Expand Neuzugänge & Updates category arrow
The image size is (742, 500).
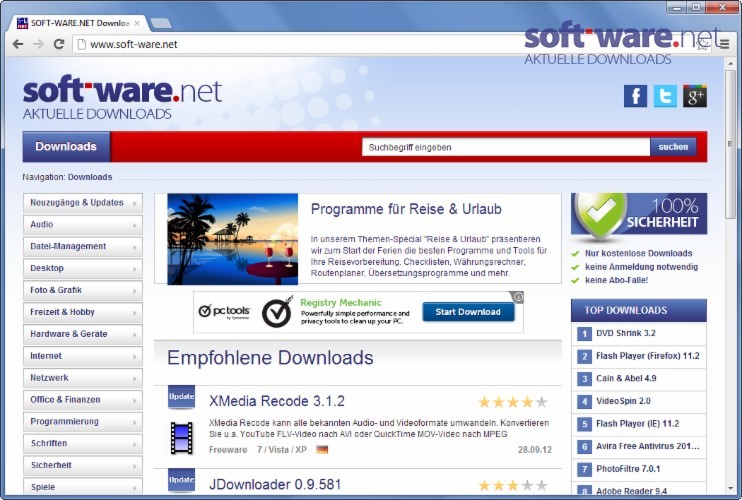point(134,203)
